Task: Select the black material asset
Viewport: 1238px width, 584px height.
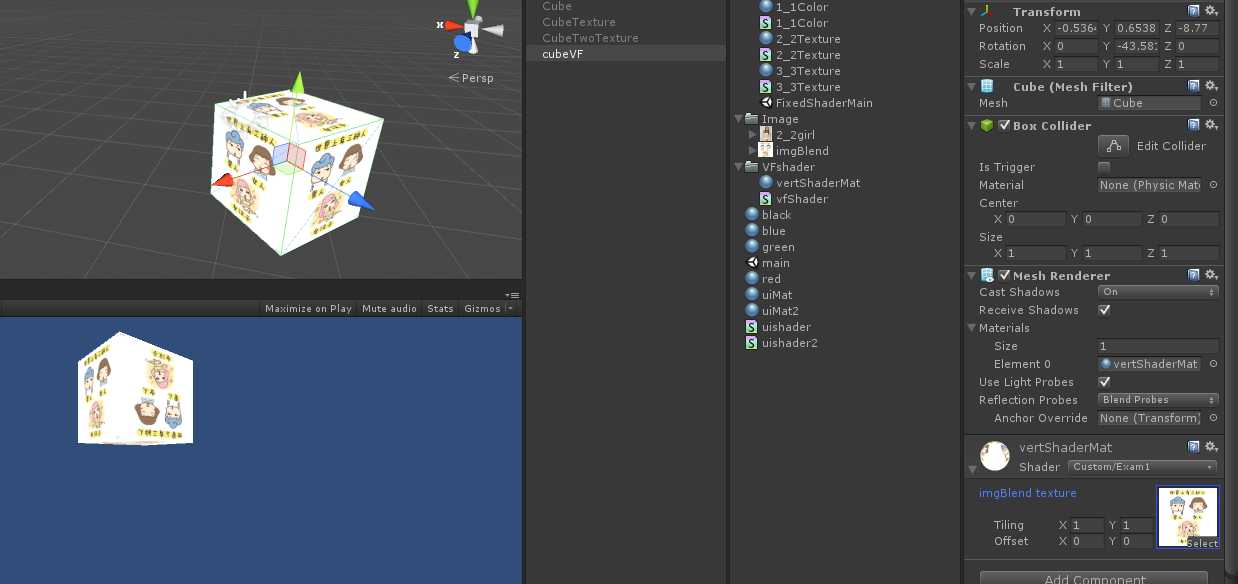Action: (x=768, y=215)
